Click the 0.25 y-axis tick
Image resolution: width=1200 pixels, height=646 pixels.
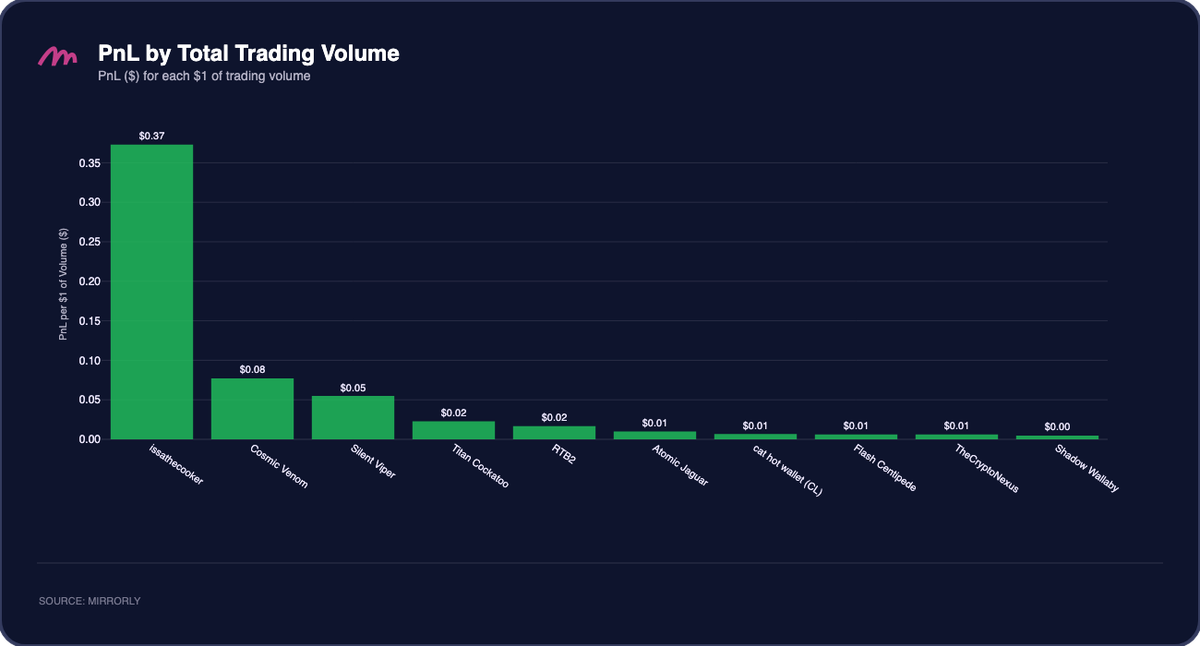point(89,242)
